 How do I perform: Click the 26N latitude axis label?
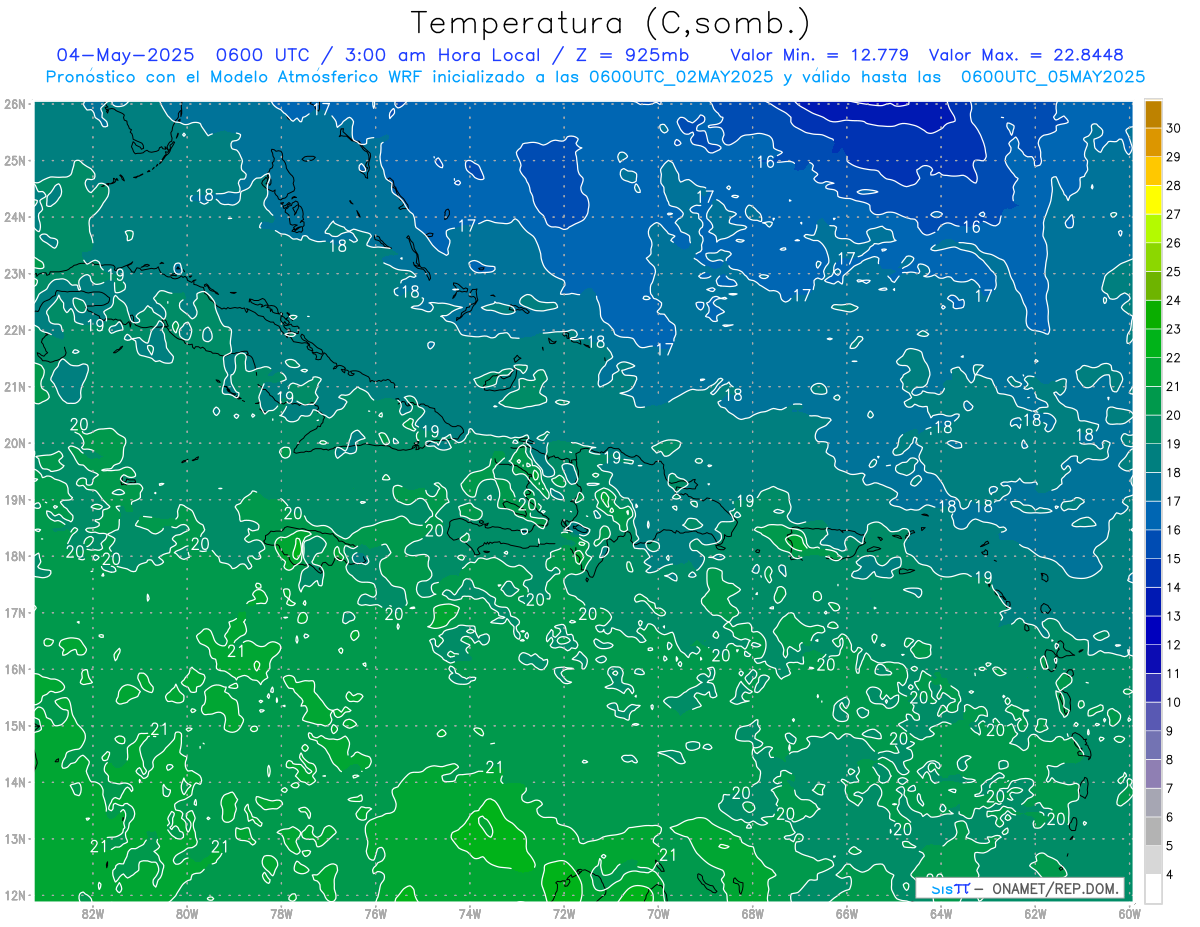click(14, 104)
